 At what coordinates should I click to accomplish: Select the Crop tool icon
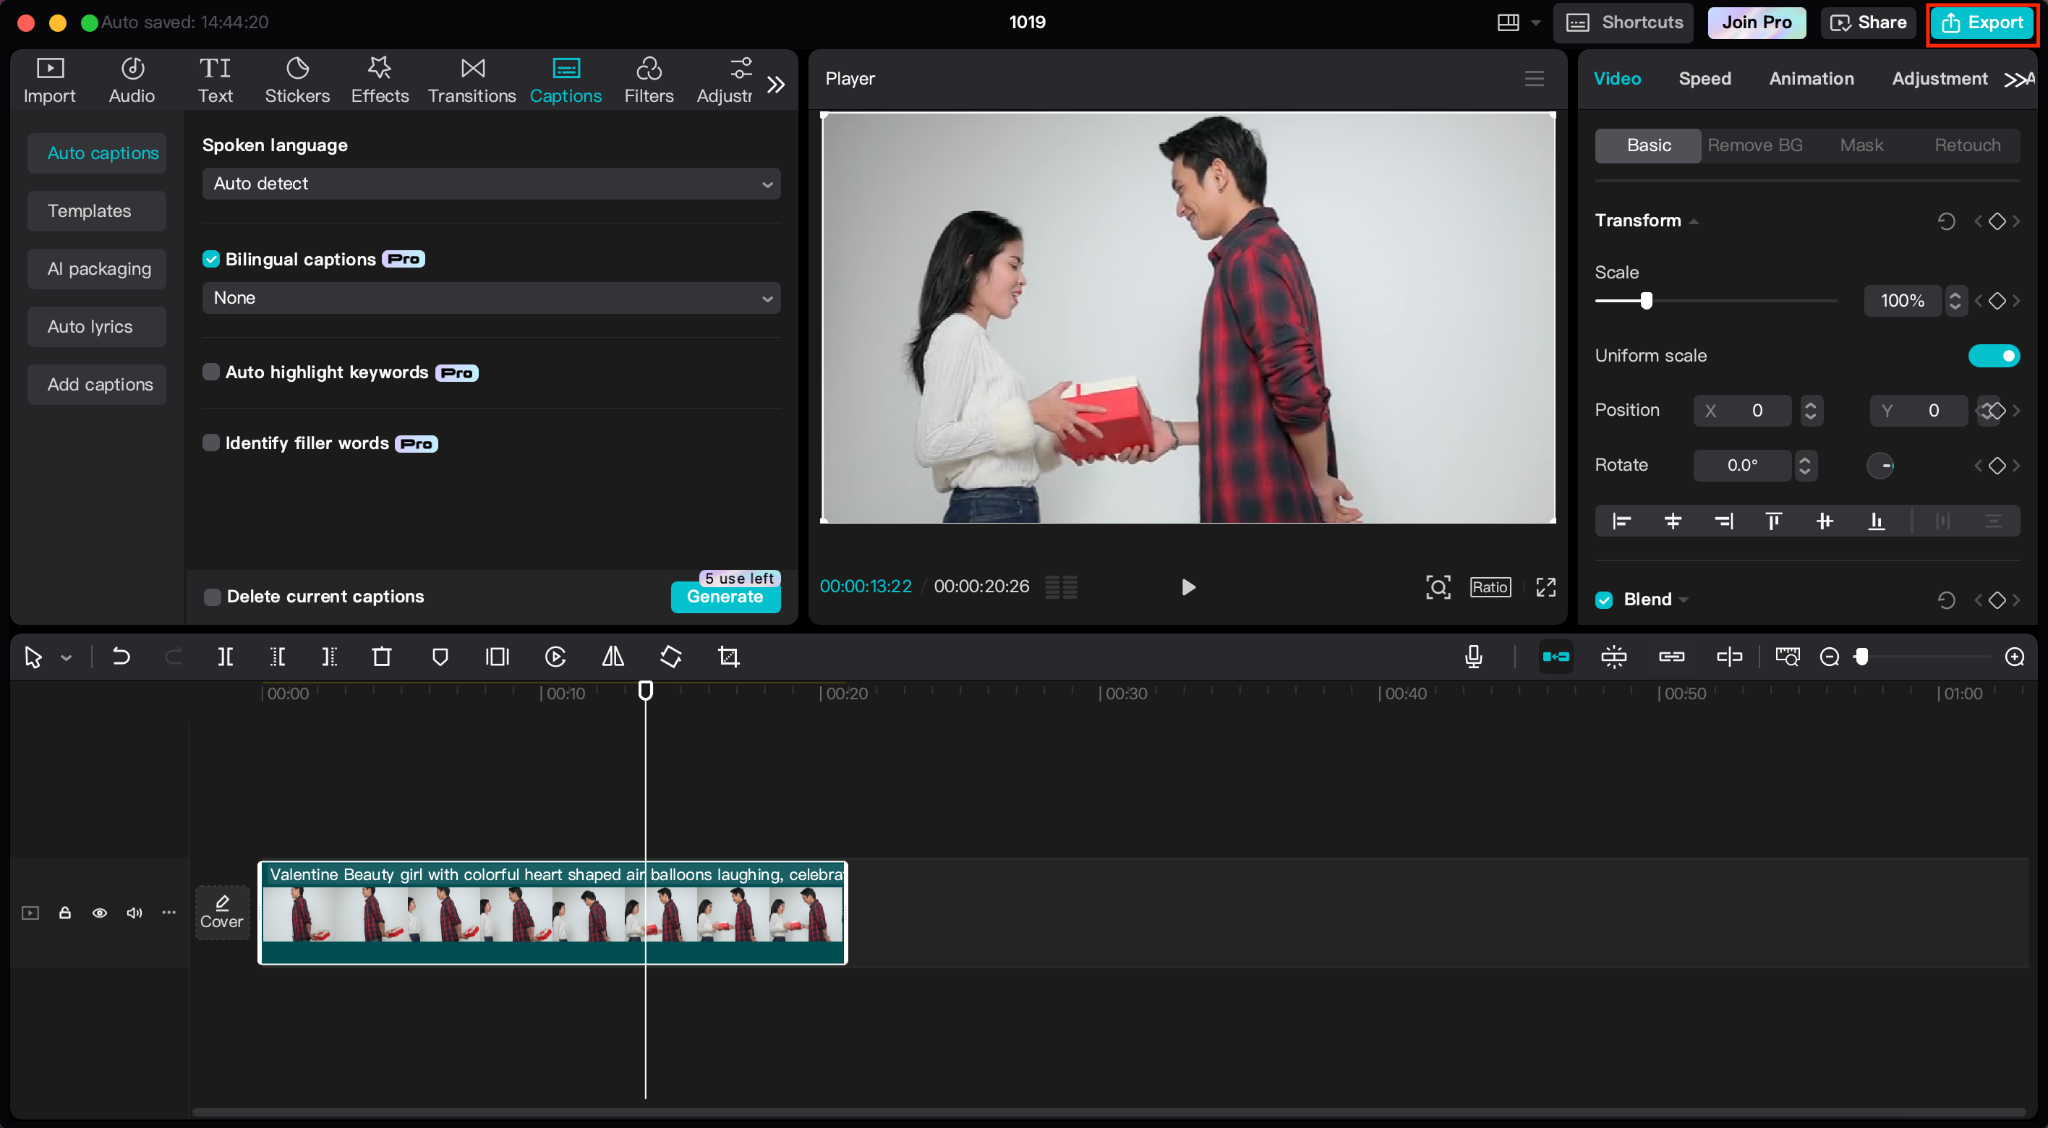pos(729,657)
